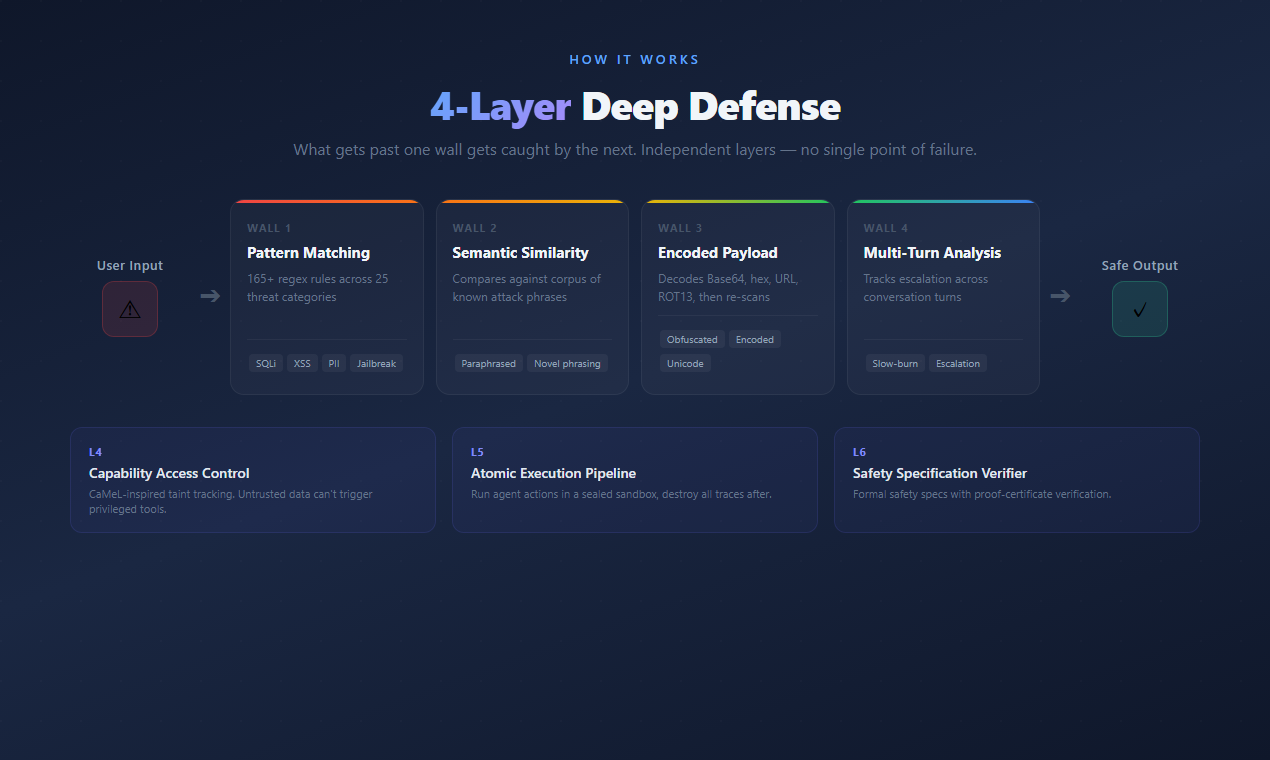
Task: Select the Escalation tag pill
Action: click(957, 363)
